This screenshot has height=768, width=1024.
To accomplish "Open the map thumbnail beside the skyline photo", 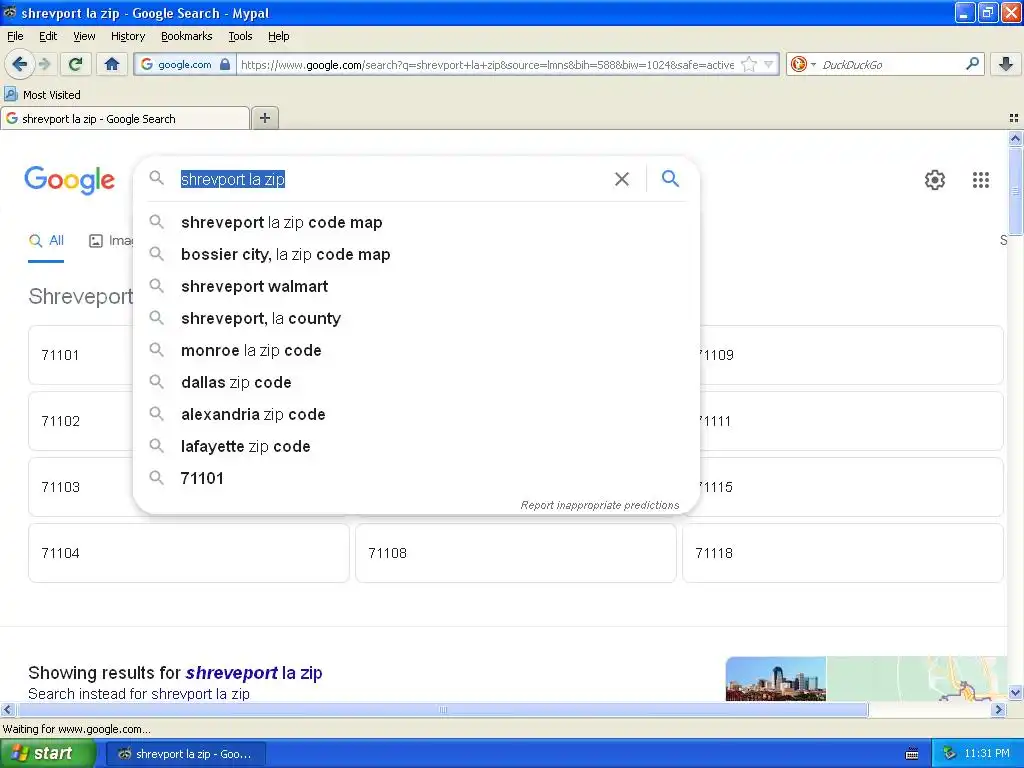I will [x=916, y=679].
